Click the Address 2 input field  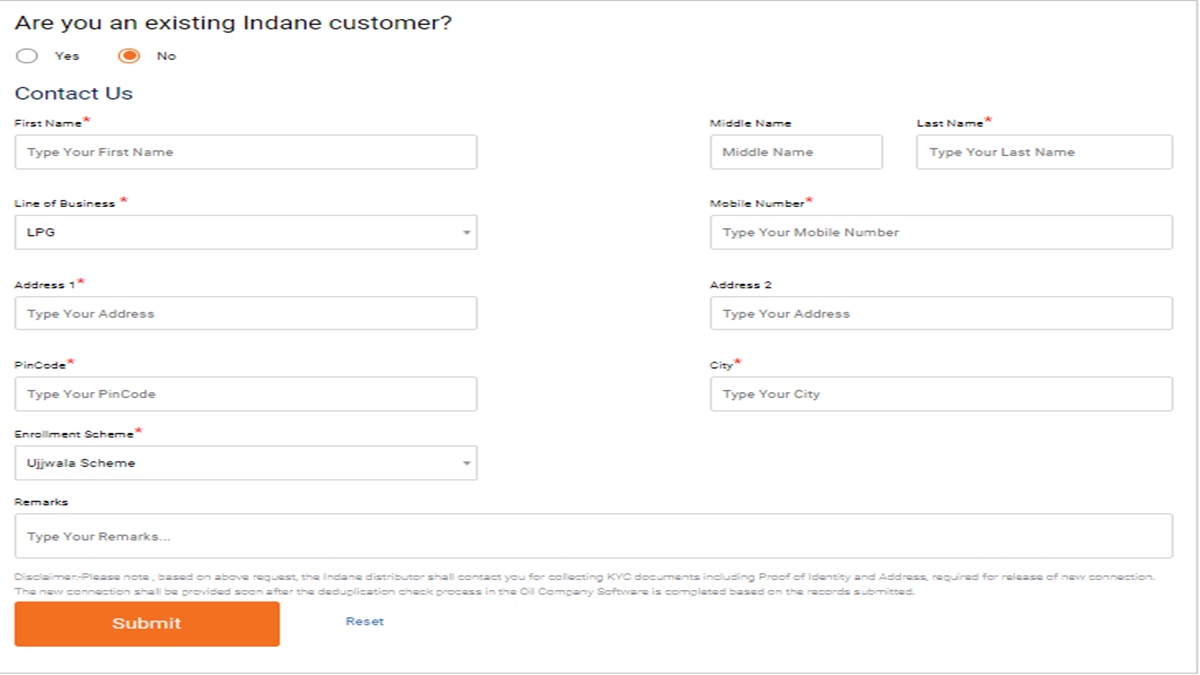941,313
